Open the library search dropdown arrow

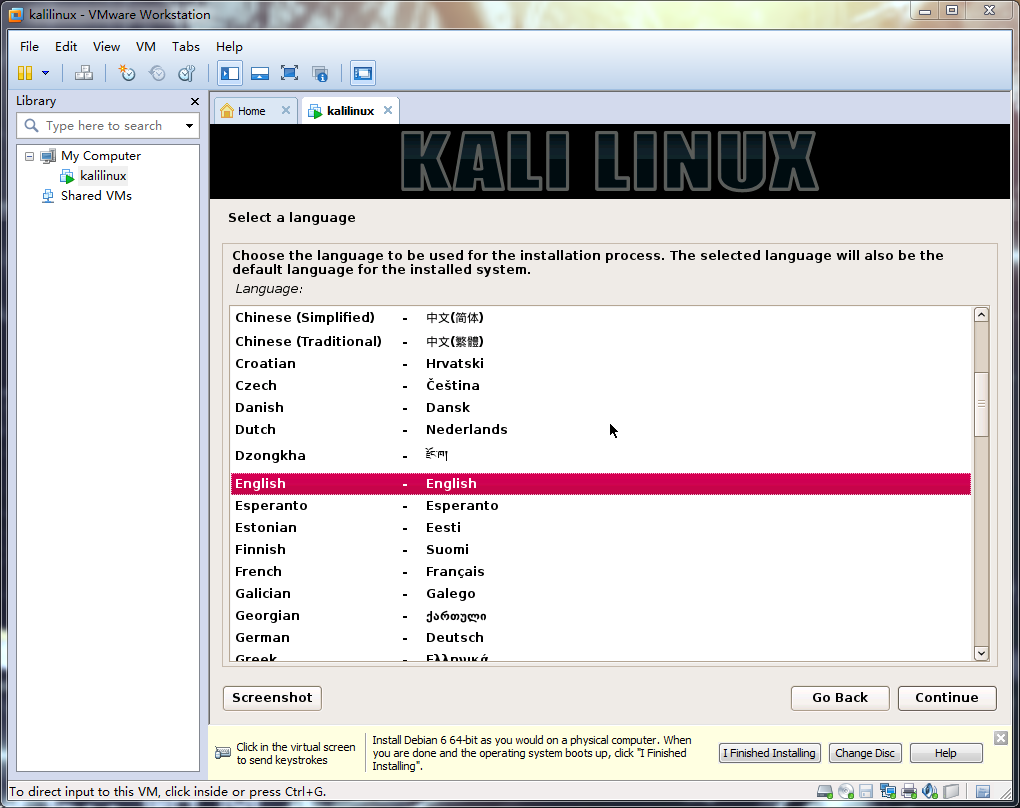(x=189, y=126)
